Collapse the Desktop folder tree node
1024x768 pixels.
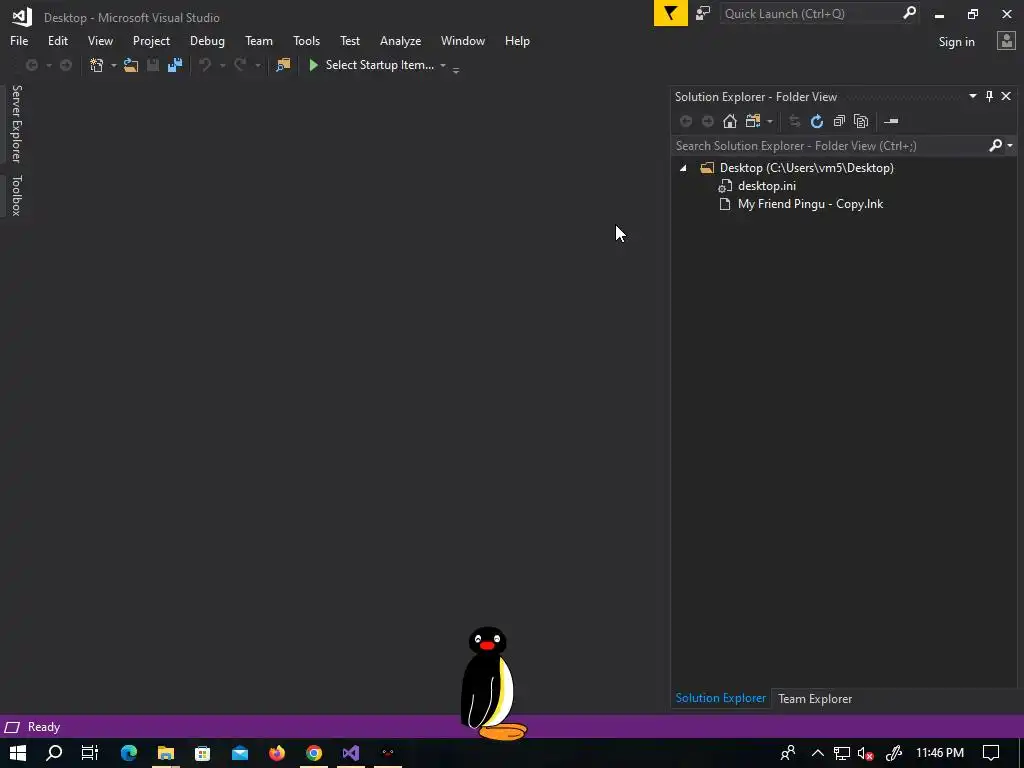pos(683,168)
